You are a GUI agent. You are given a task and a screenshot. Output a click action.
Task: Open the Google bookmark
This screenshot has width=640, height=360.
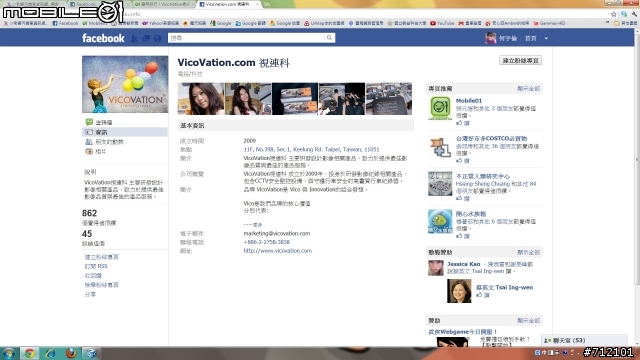(x=221, y=23)
